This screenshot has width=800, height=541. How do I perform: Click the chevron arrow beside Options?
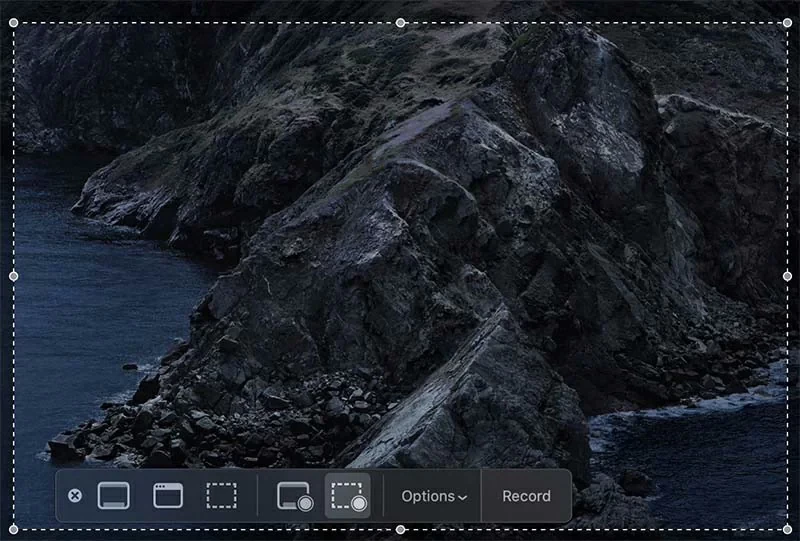[x=462, y=498]
